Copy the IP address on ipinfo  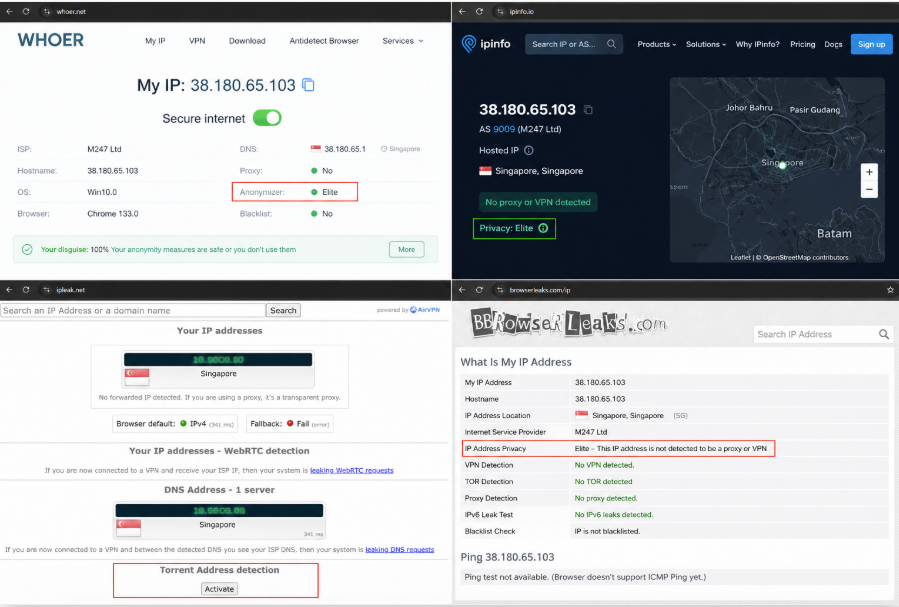(588, 109)
